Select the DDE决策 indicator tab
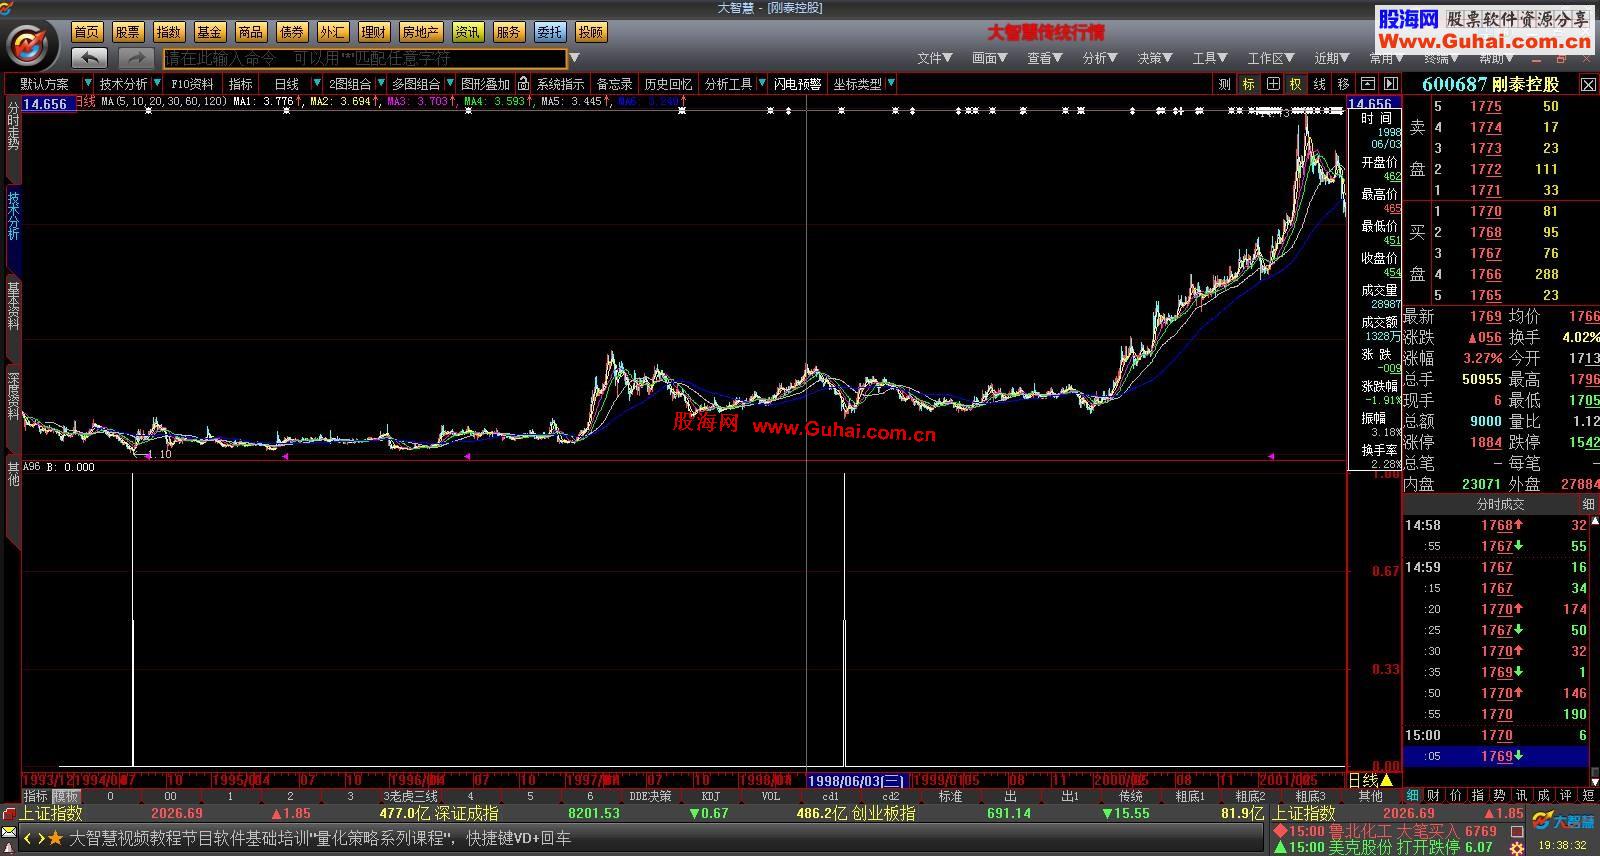 (x=650, y=796)
